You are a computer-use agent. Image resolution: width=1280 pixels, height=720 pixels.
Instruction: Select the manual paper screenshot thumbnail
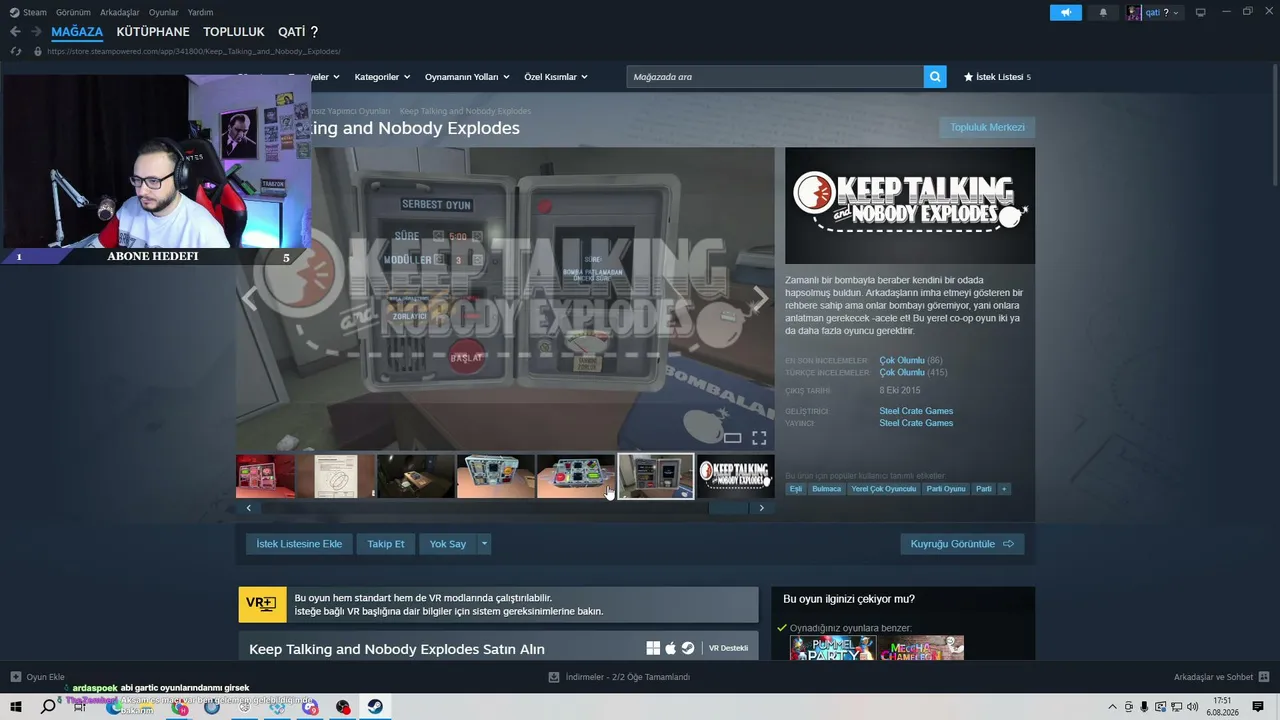tap(335, 477)
